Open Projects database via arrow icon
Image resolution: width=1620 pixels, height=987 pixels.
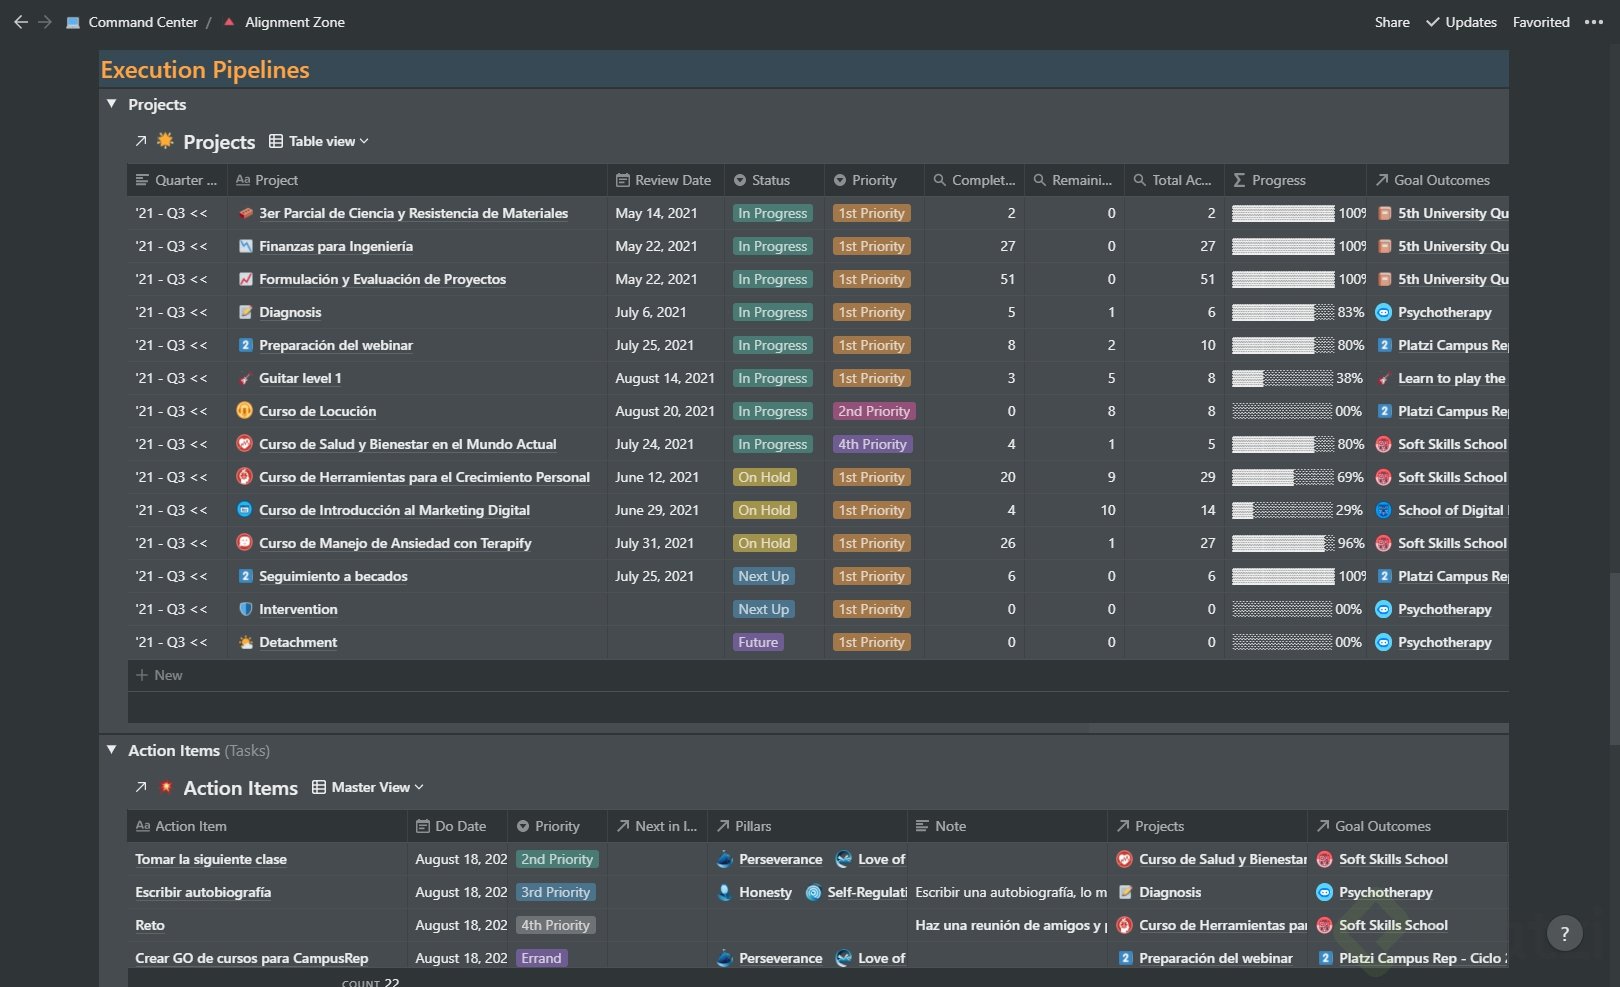click(x=141, y=141)
